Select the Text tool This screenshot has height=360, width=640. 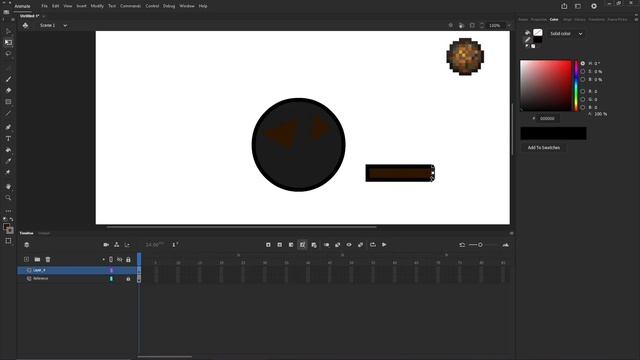tap(8, 139)
